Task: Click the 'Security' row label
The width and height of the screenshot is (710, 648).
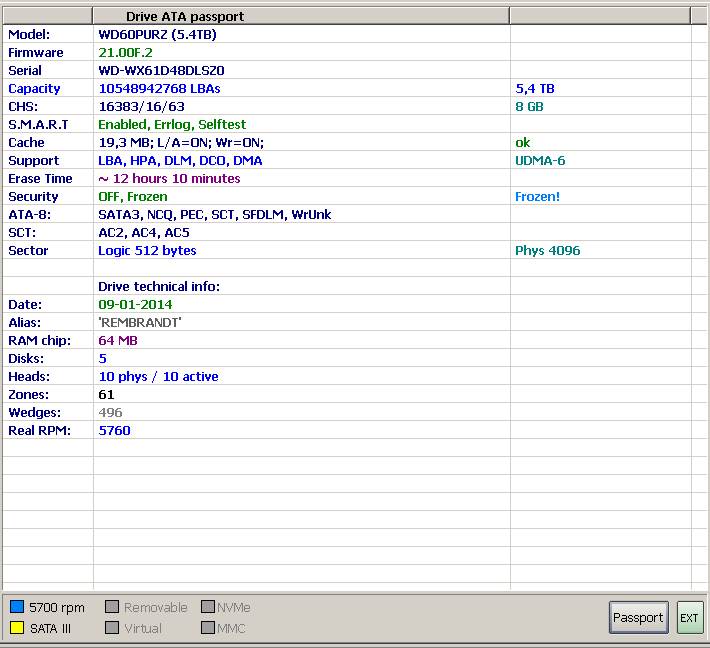Action: click(33, 197)
